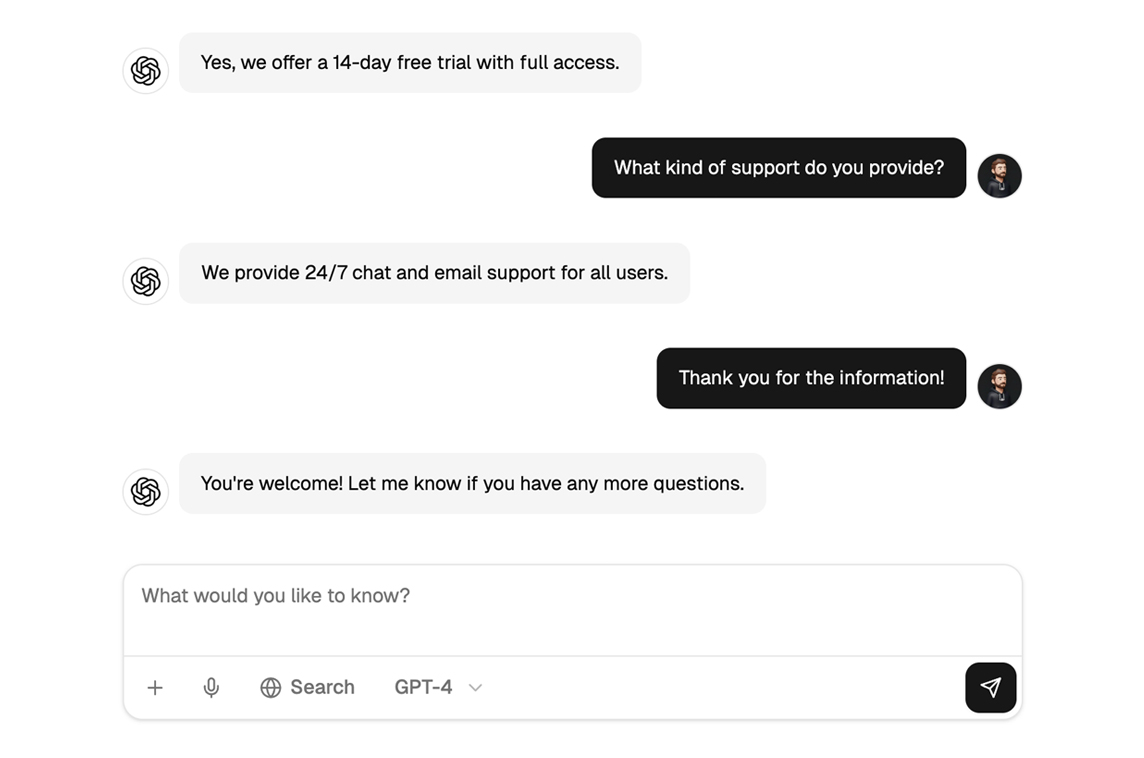
Task: Click the assistant logo beside the free trial reply
Action: (x=146, y=71)
